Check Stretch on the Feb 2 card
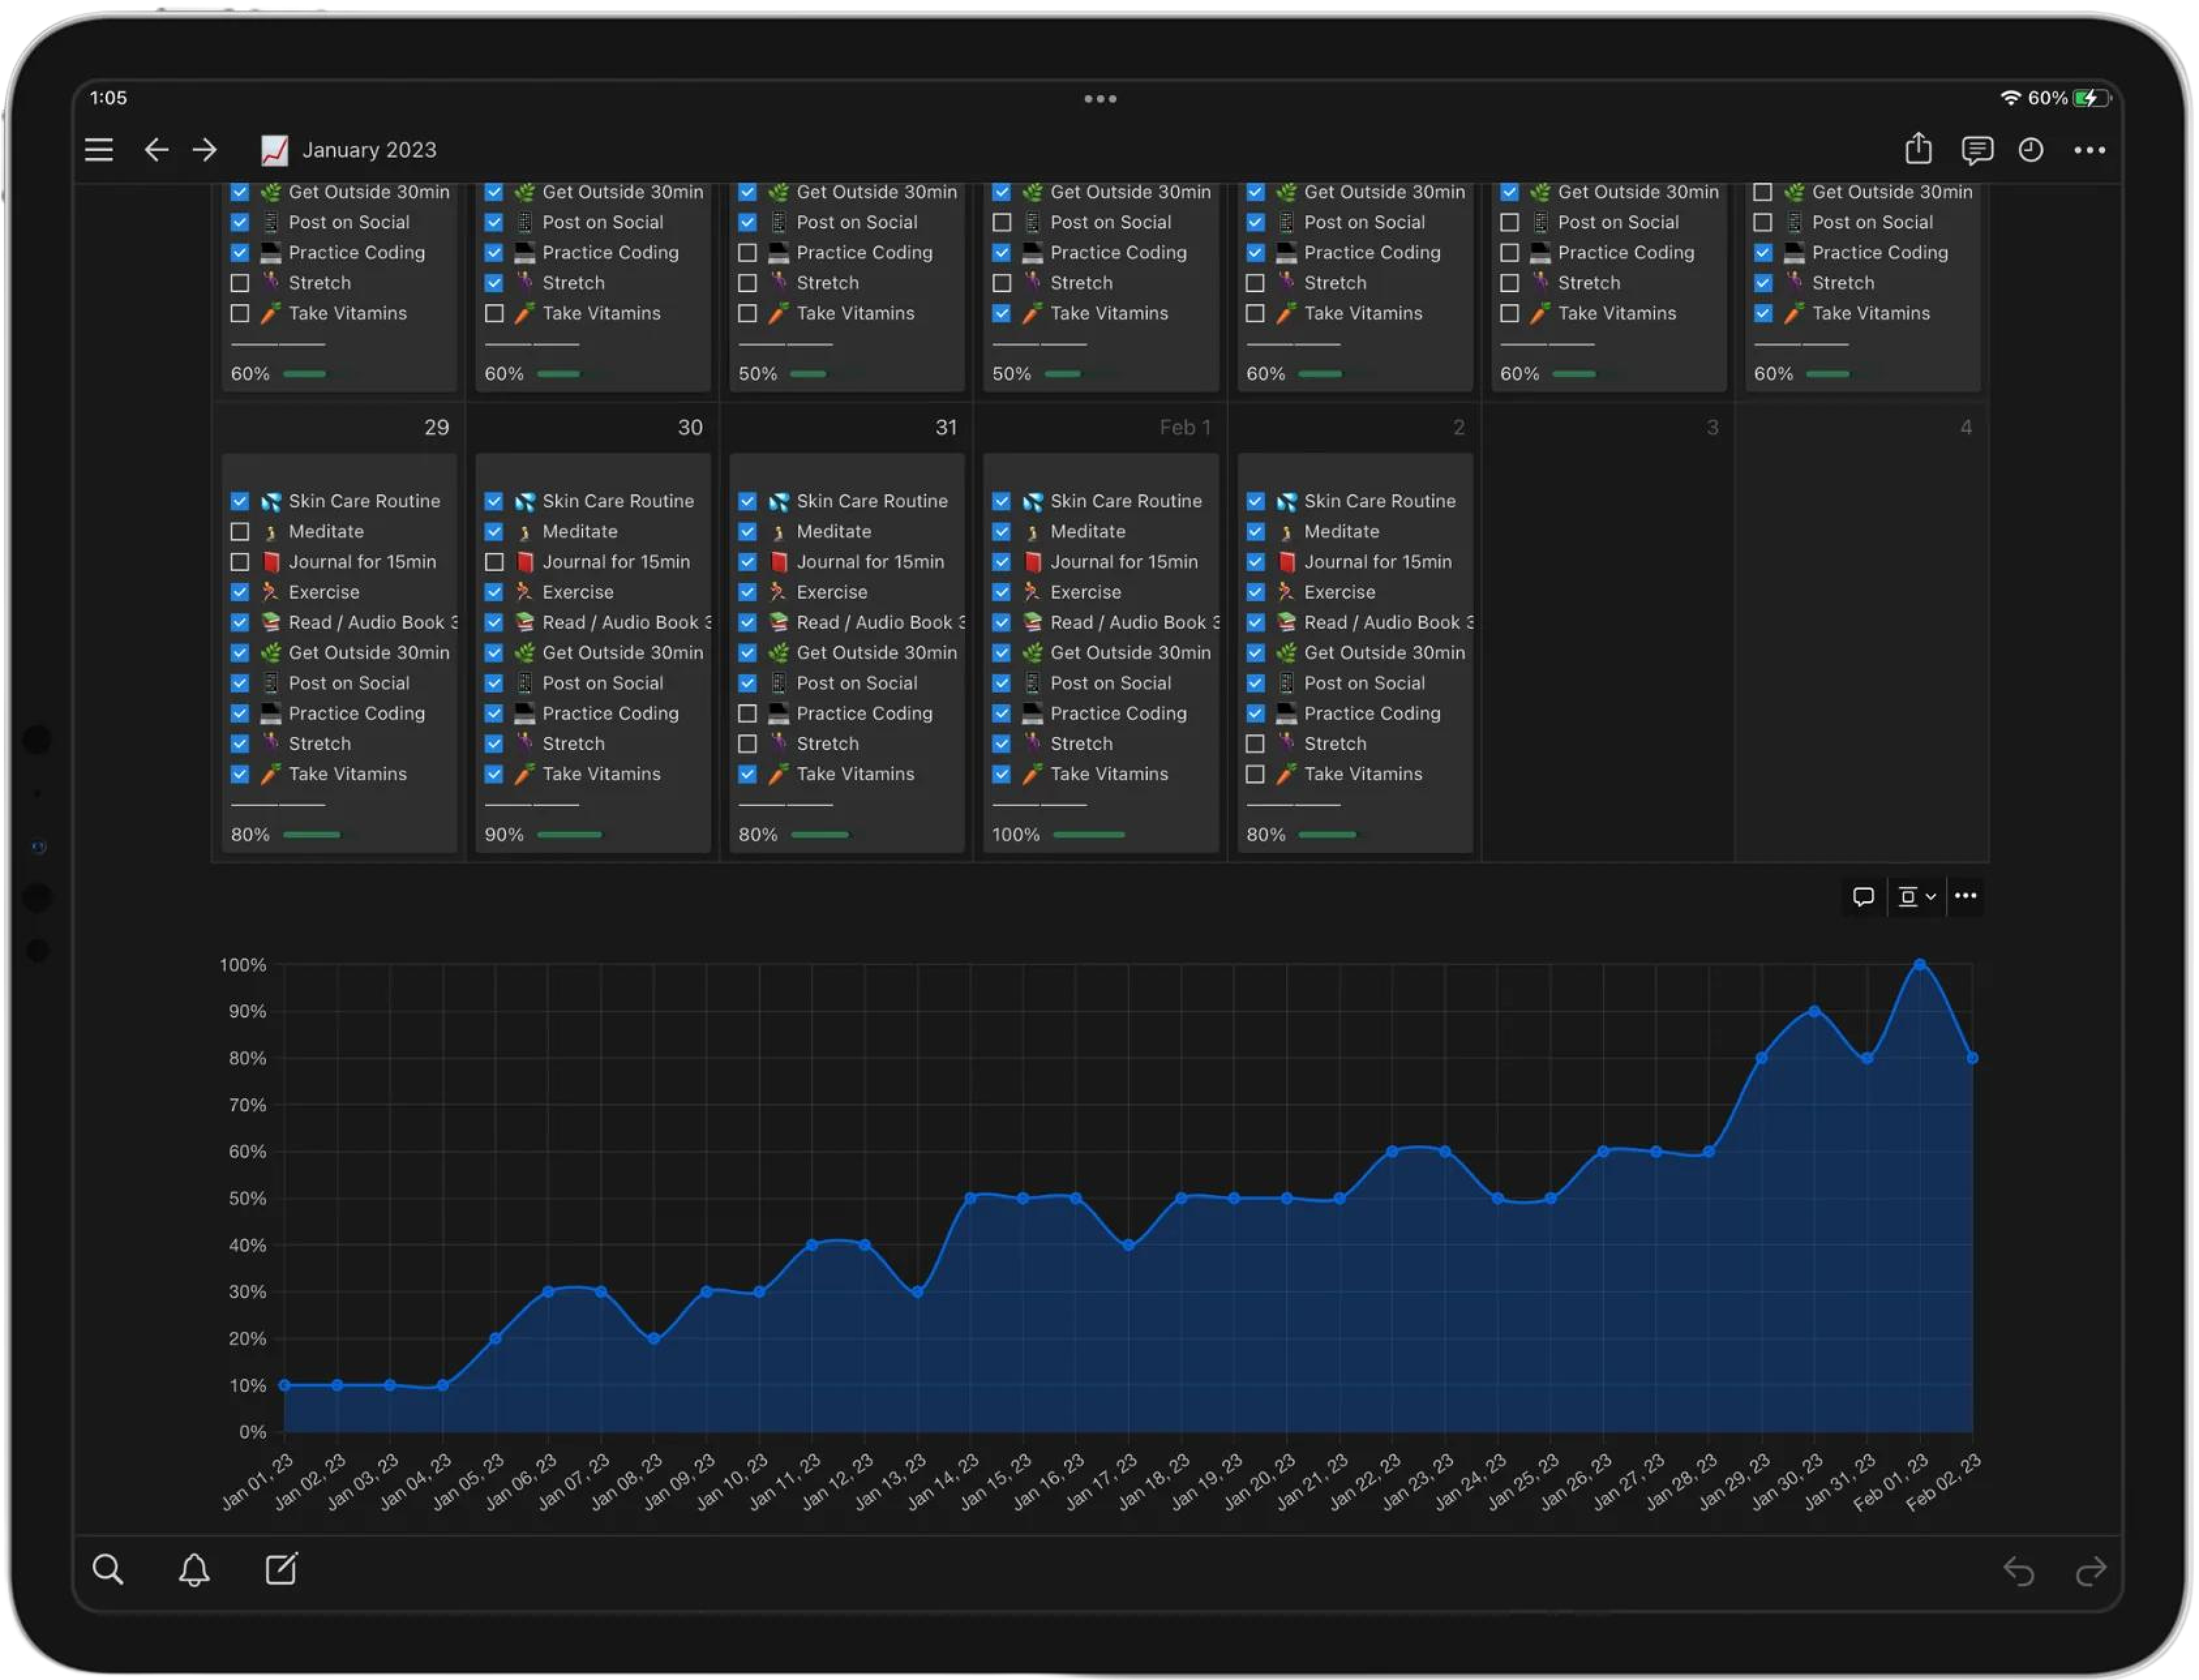Screen dimensions: 2199x1680 pos(1255,744)
